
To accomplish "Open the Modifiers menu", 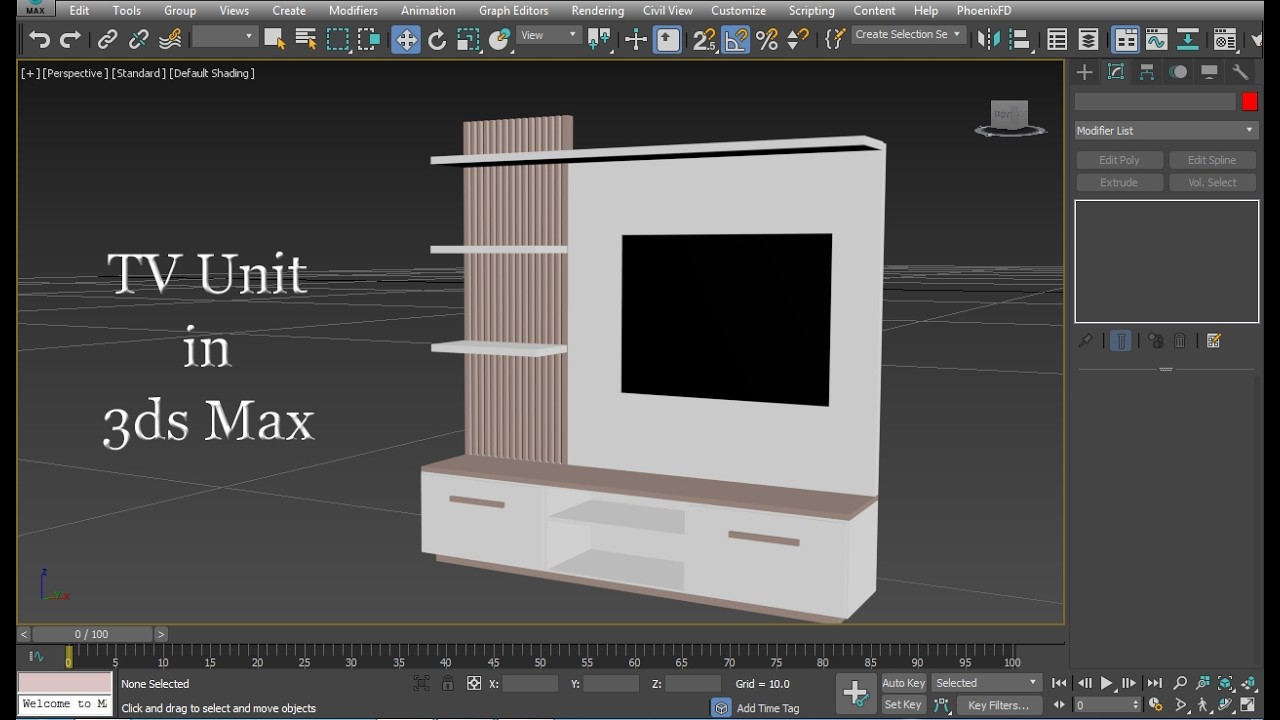I will pyautogui.click(x=353, y=10).
